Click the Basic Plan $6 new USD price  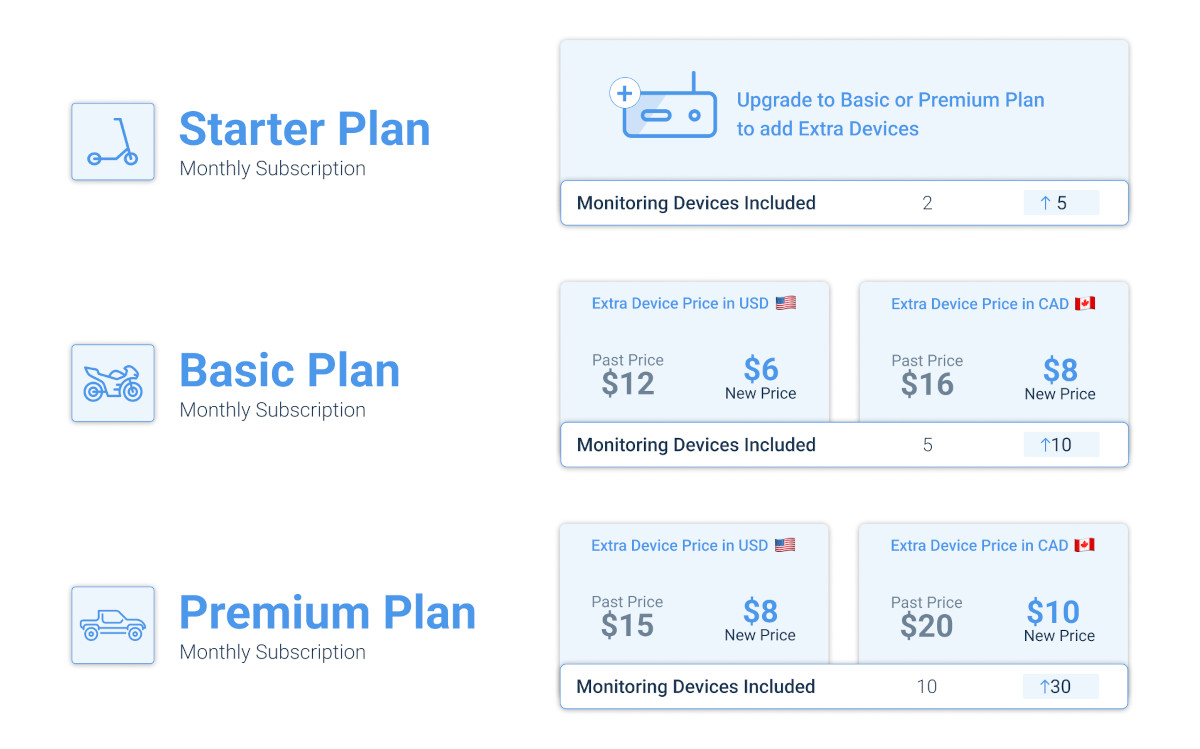pyautogui.click(x=761, y=370)
